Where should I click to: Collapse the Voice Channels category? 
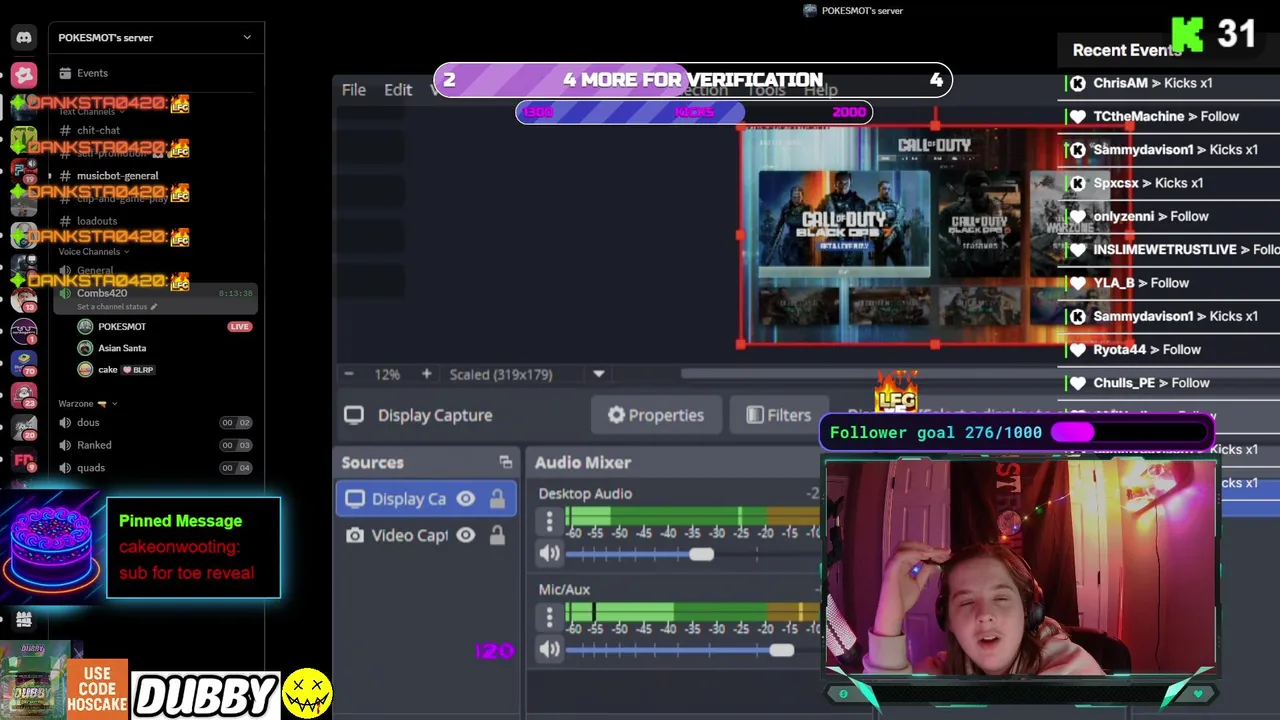pyautogui.click(x=93, y=252)
